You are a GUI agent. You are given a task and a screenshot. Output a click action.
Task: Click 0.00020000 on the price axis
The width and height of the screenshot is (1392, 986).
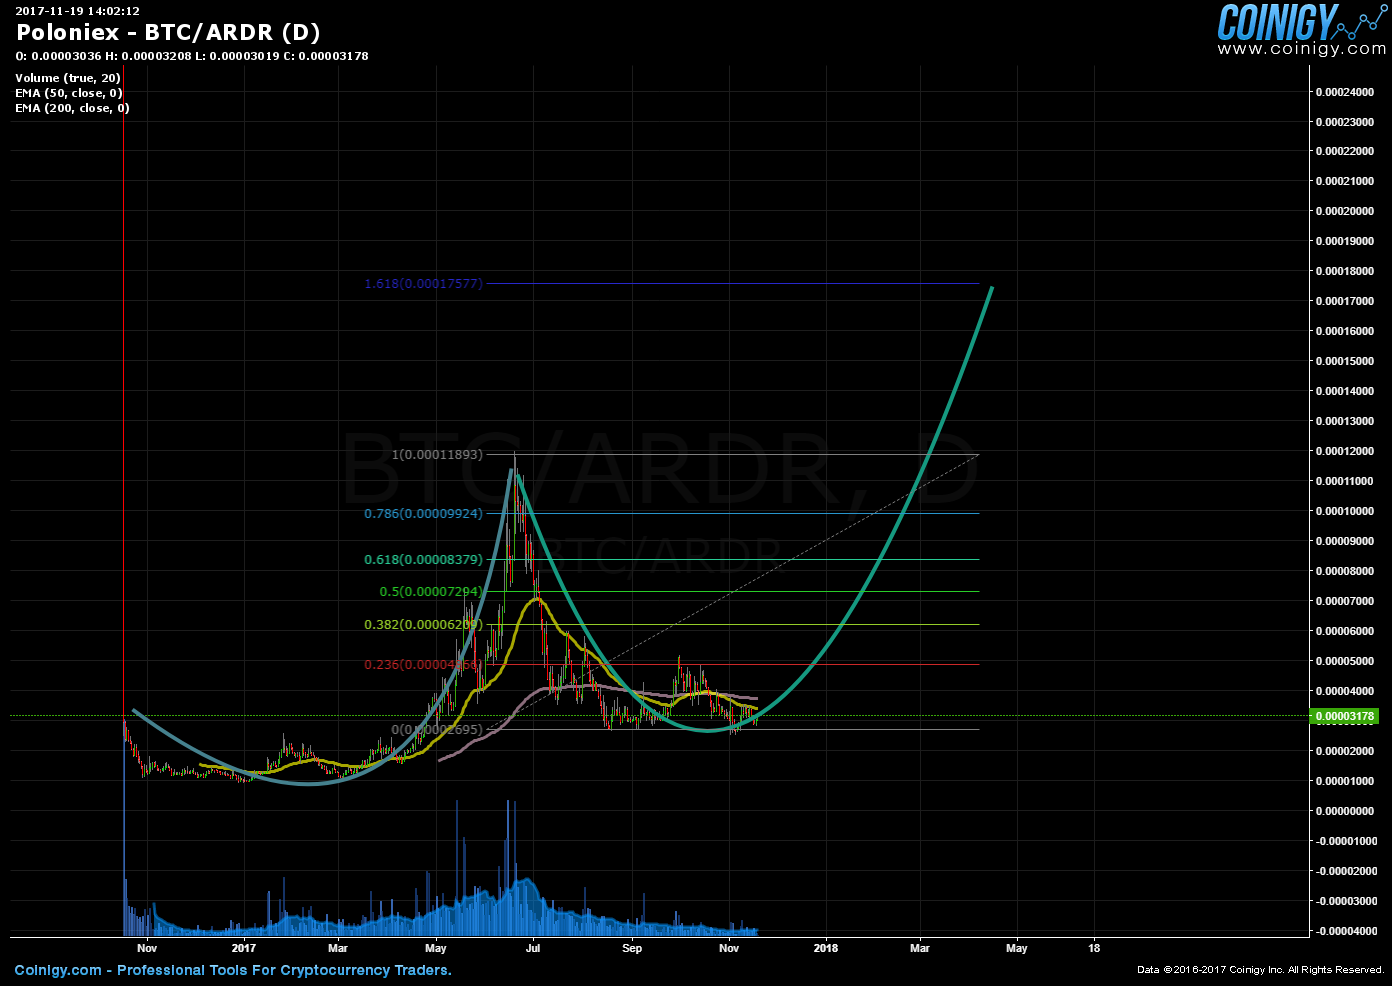pyautogui.click(x=1344, y=212)
